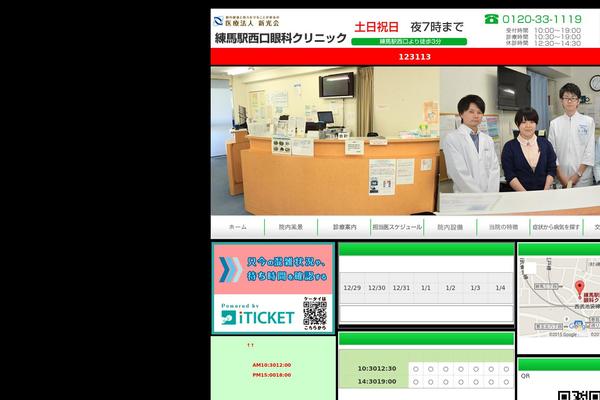
Task: Click the iTICKET logo
Action: 258,317
